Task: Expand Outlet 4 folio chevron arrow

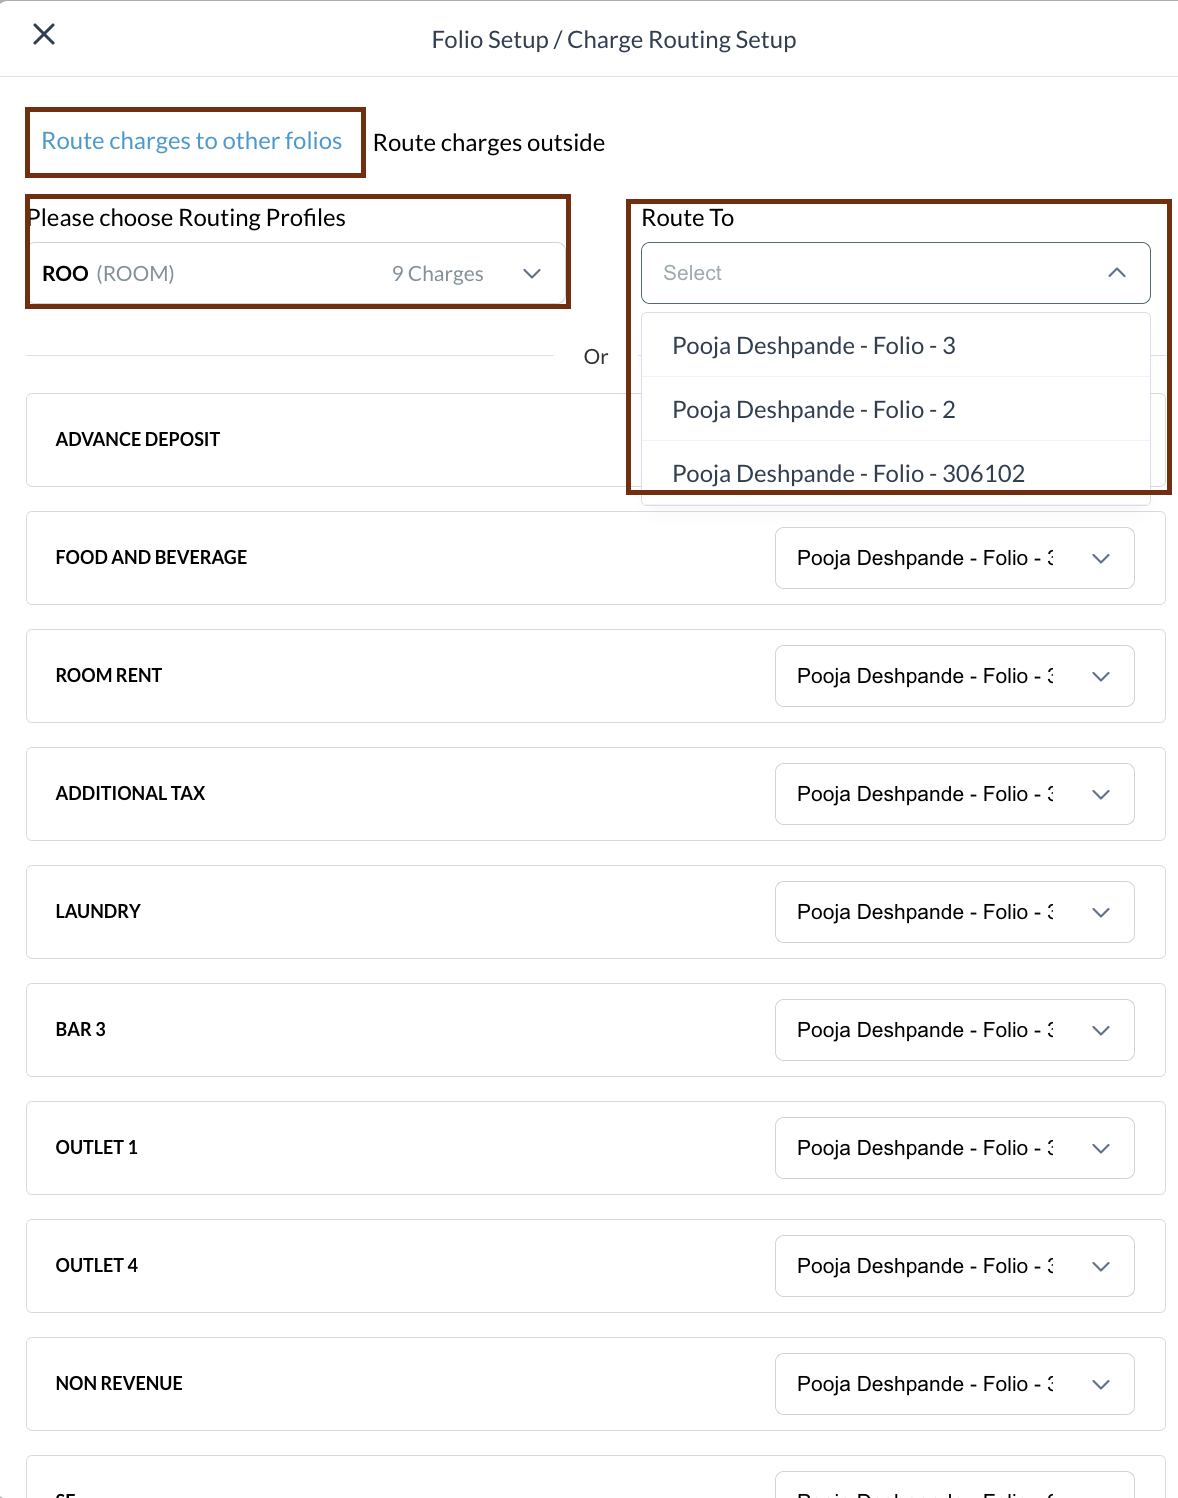Action: tap(1101, 1266)
